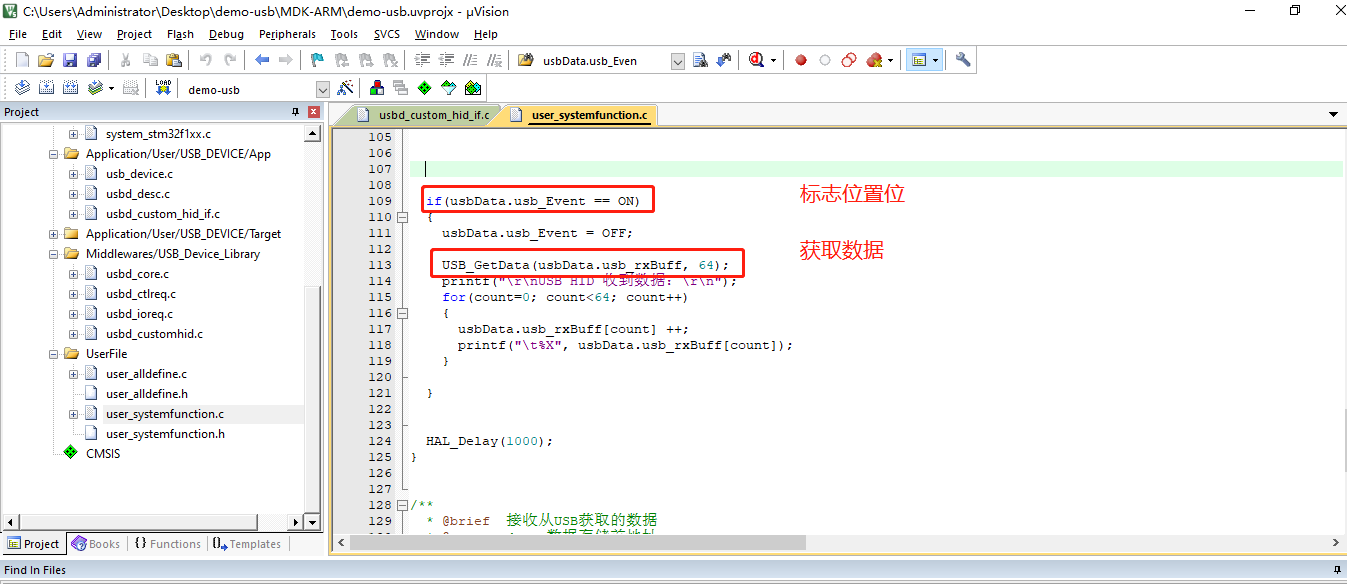Open the Books panel
1347x584 pixels.
96,543
